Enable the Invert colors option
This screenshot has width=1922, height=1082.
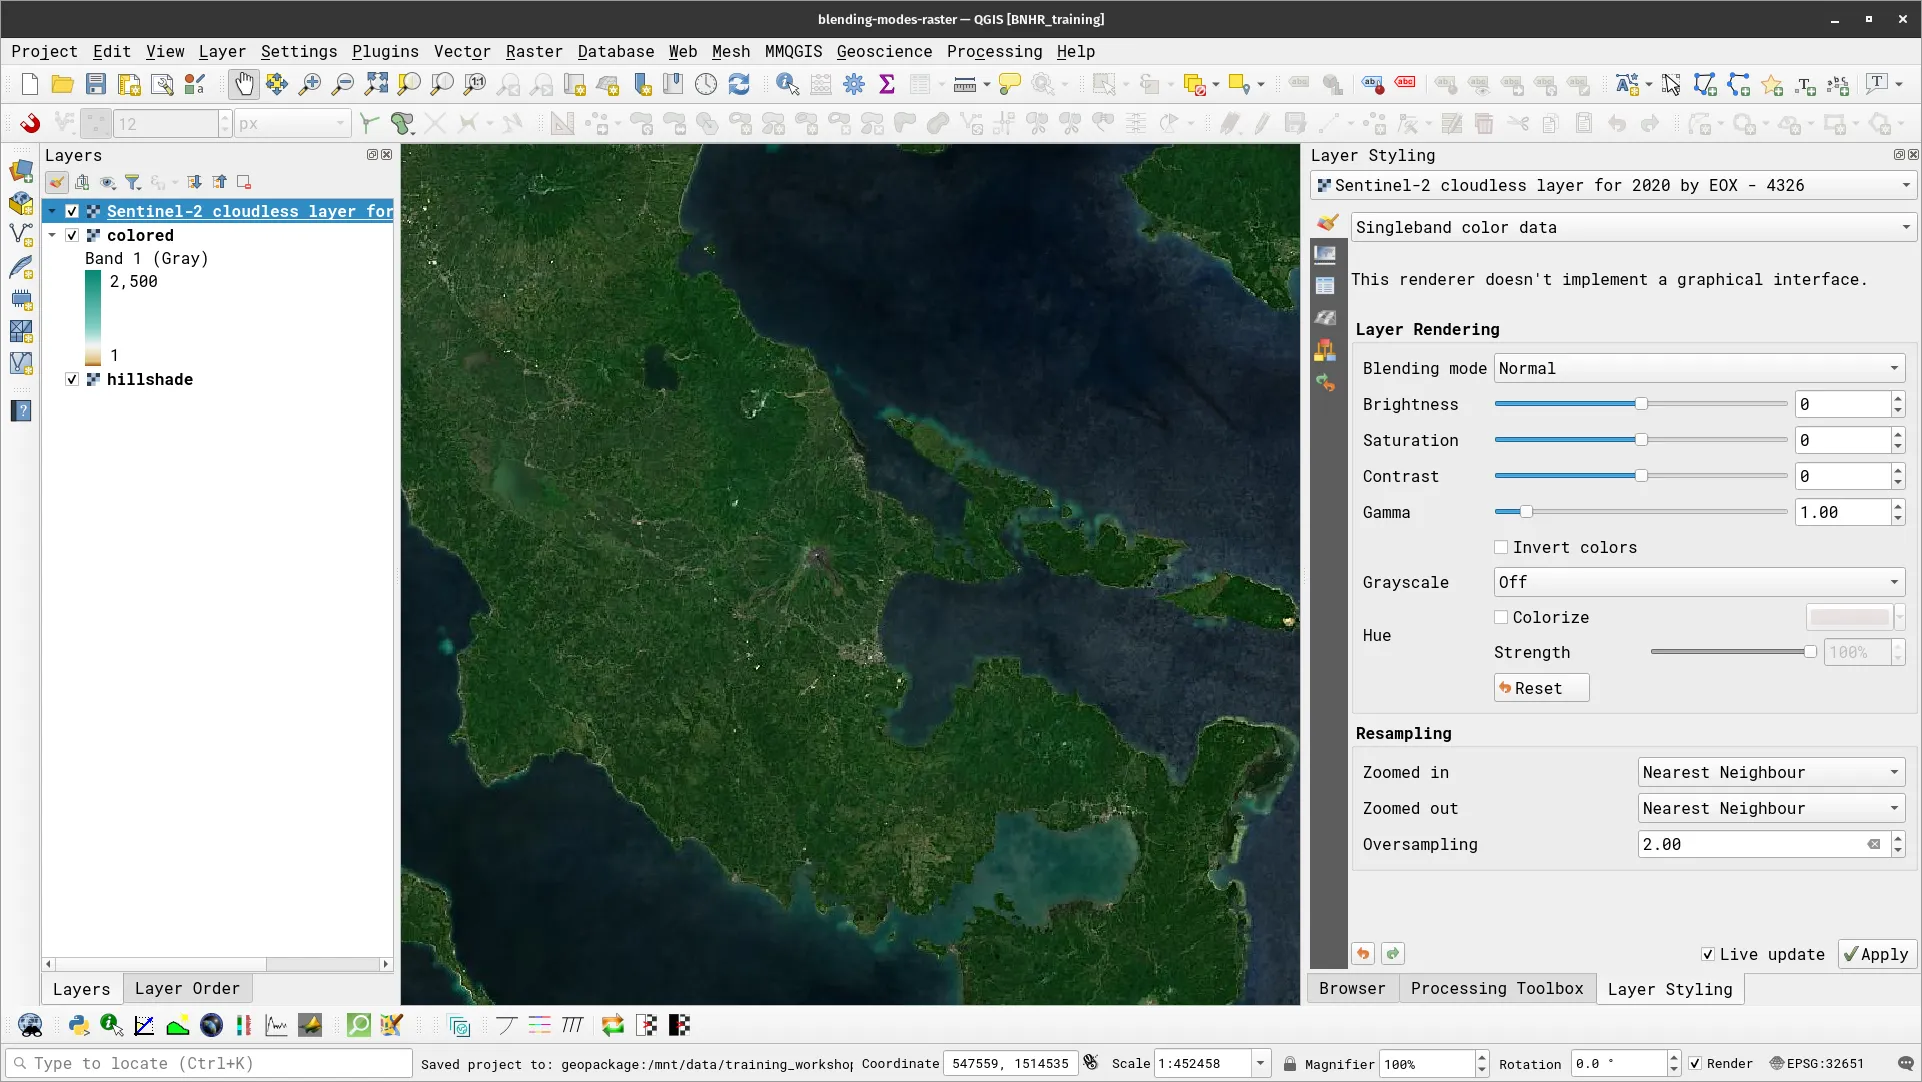[x=1501, y=547]
